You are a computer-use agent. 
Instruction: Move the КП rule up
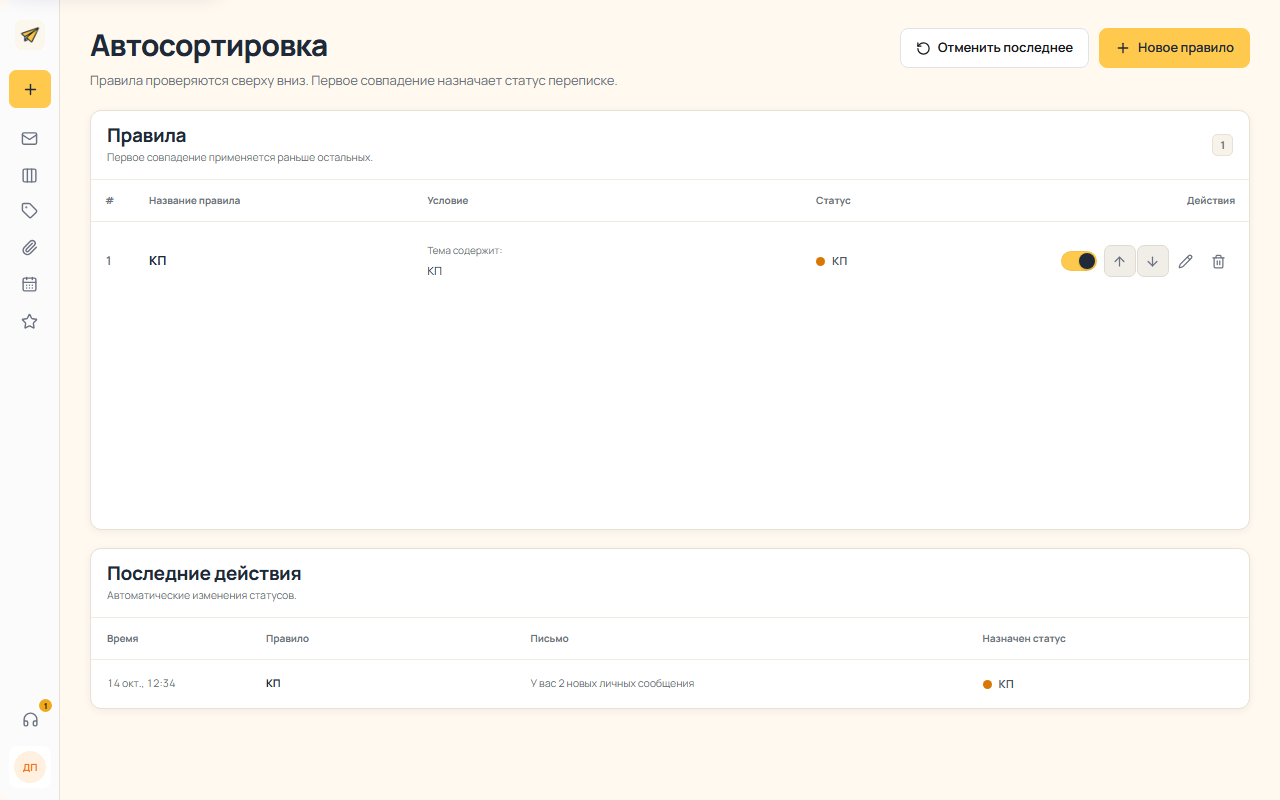(x=1120, y=261)
